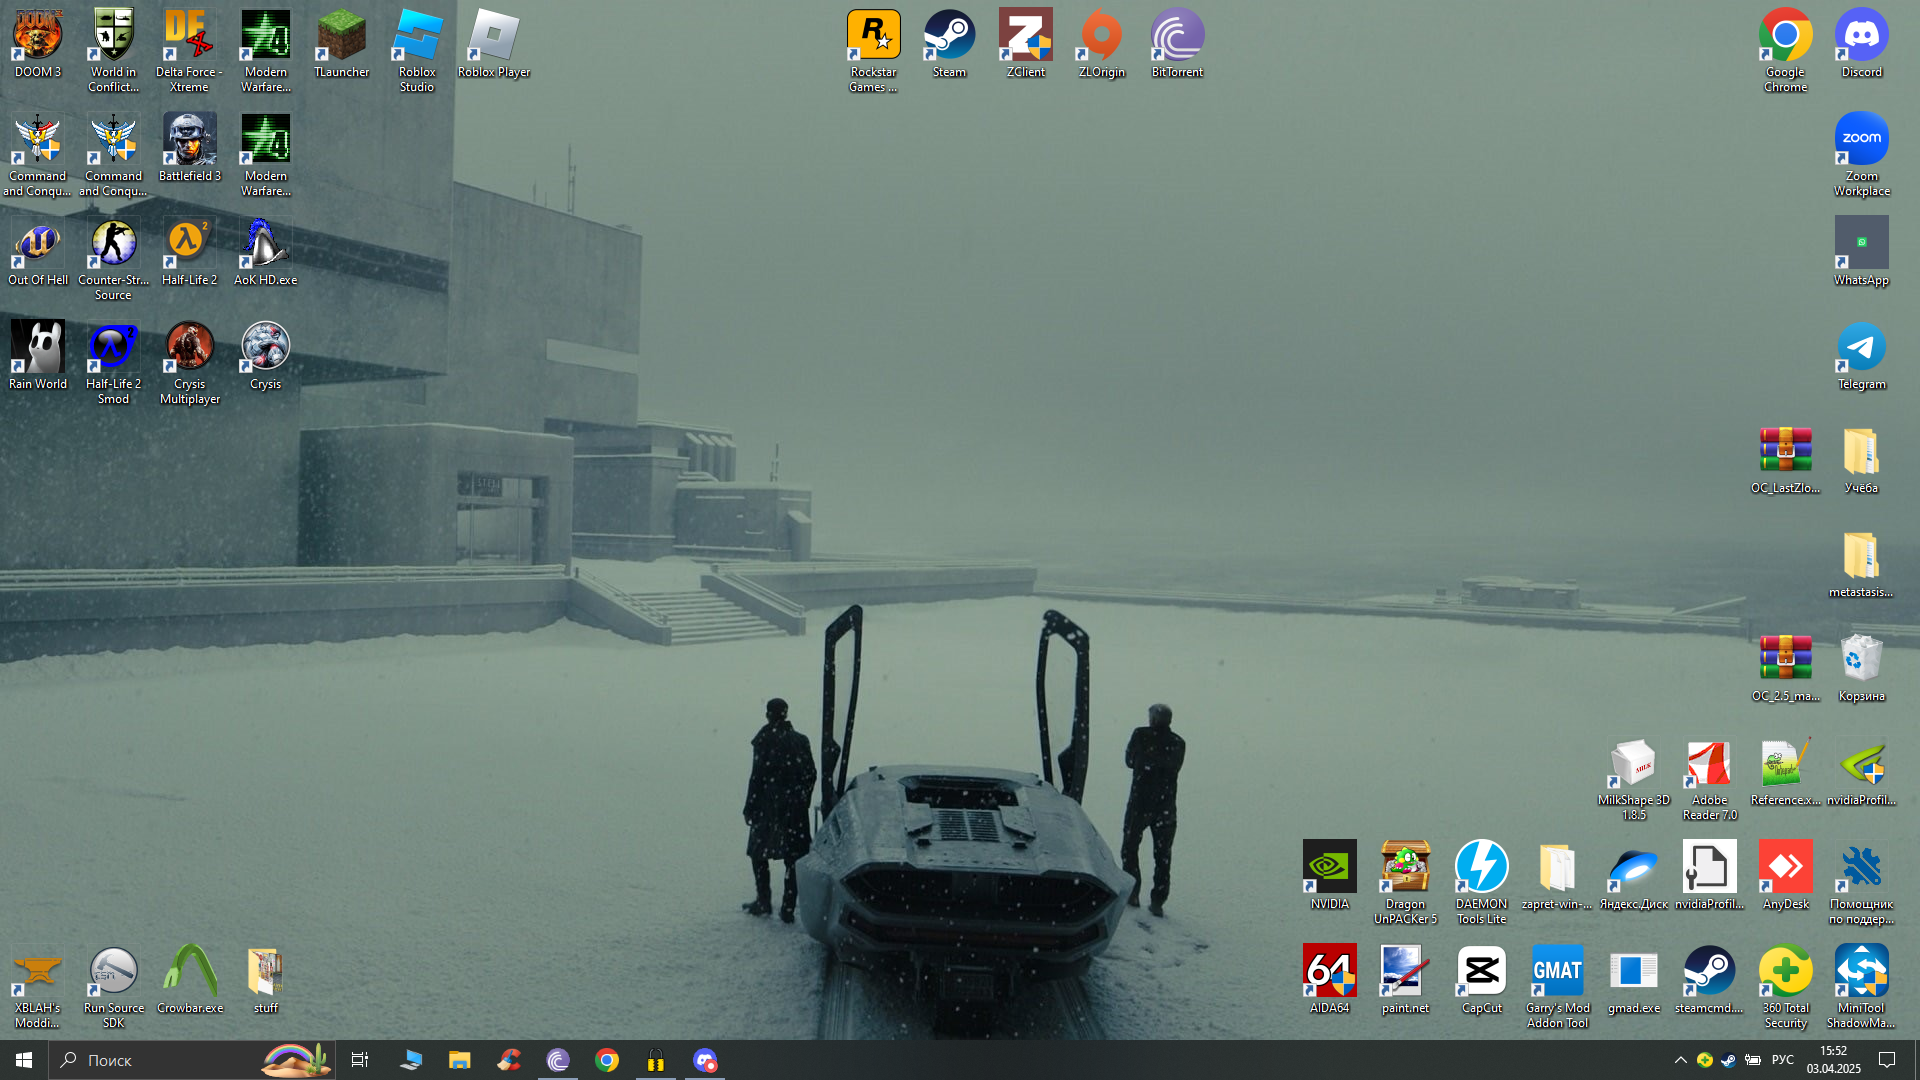Launch TLauncher Minecraft icon
Image resolution: width=1920 pixels, height=1080 pixels.
click(341, 45)
